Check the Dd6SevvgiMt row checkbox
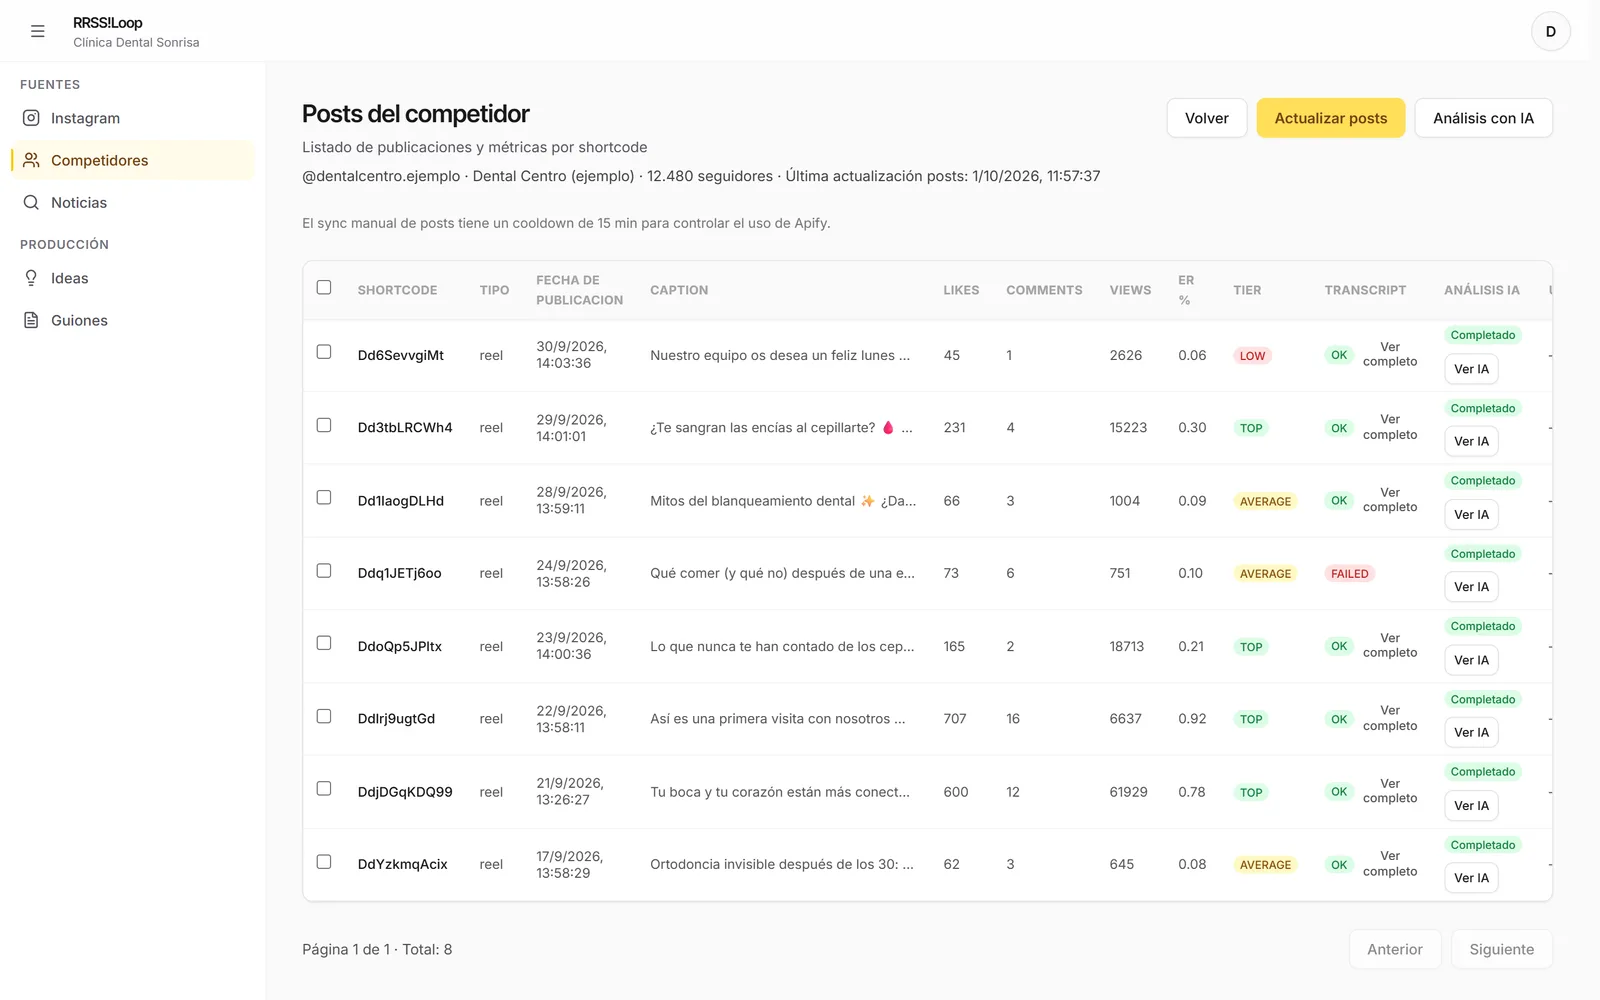Viewport: 1600px width, 1000px height. (324, 352)
